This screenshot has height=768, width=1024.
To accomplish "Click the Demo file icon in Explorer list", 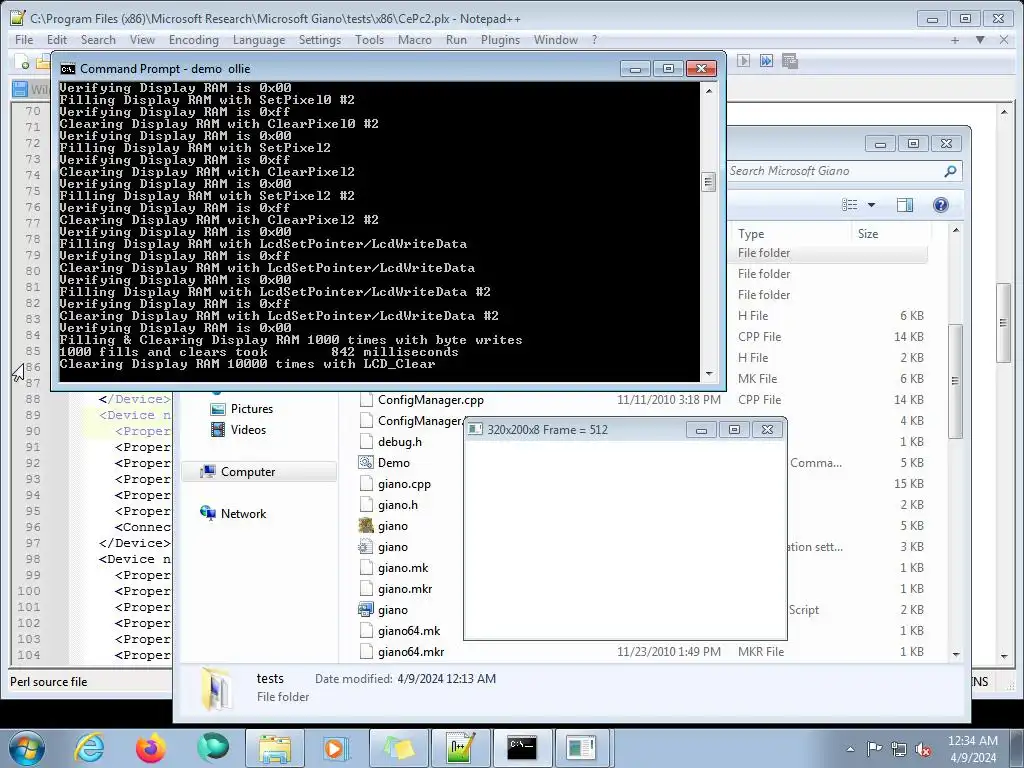I will 366,462.
